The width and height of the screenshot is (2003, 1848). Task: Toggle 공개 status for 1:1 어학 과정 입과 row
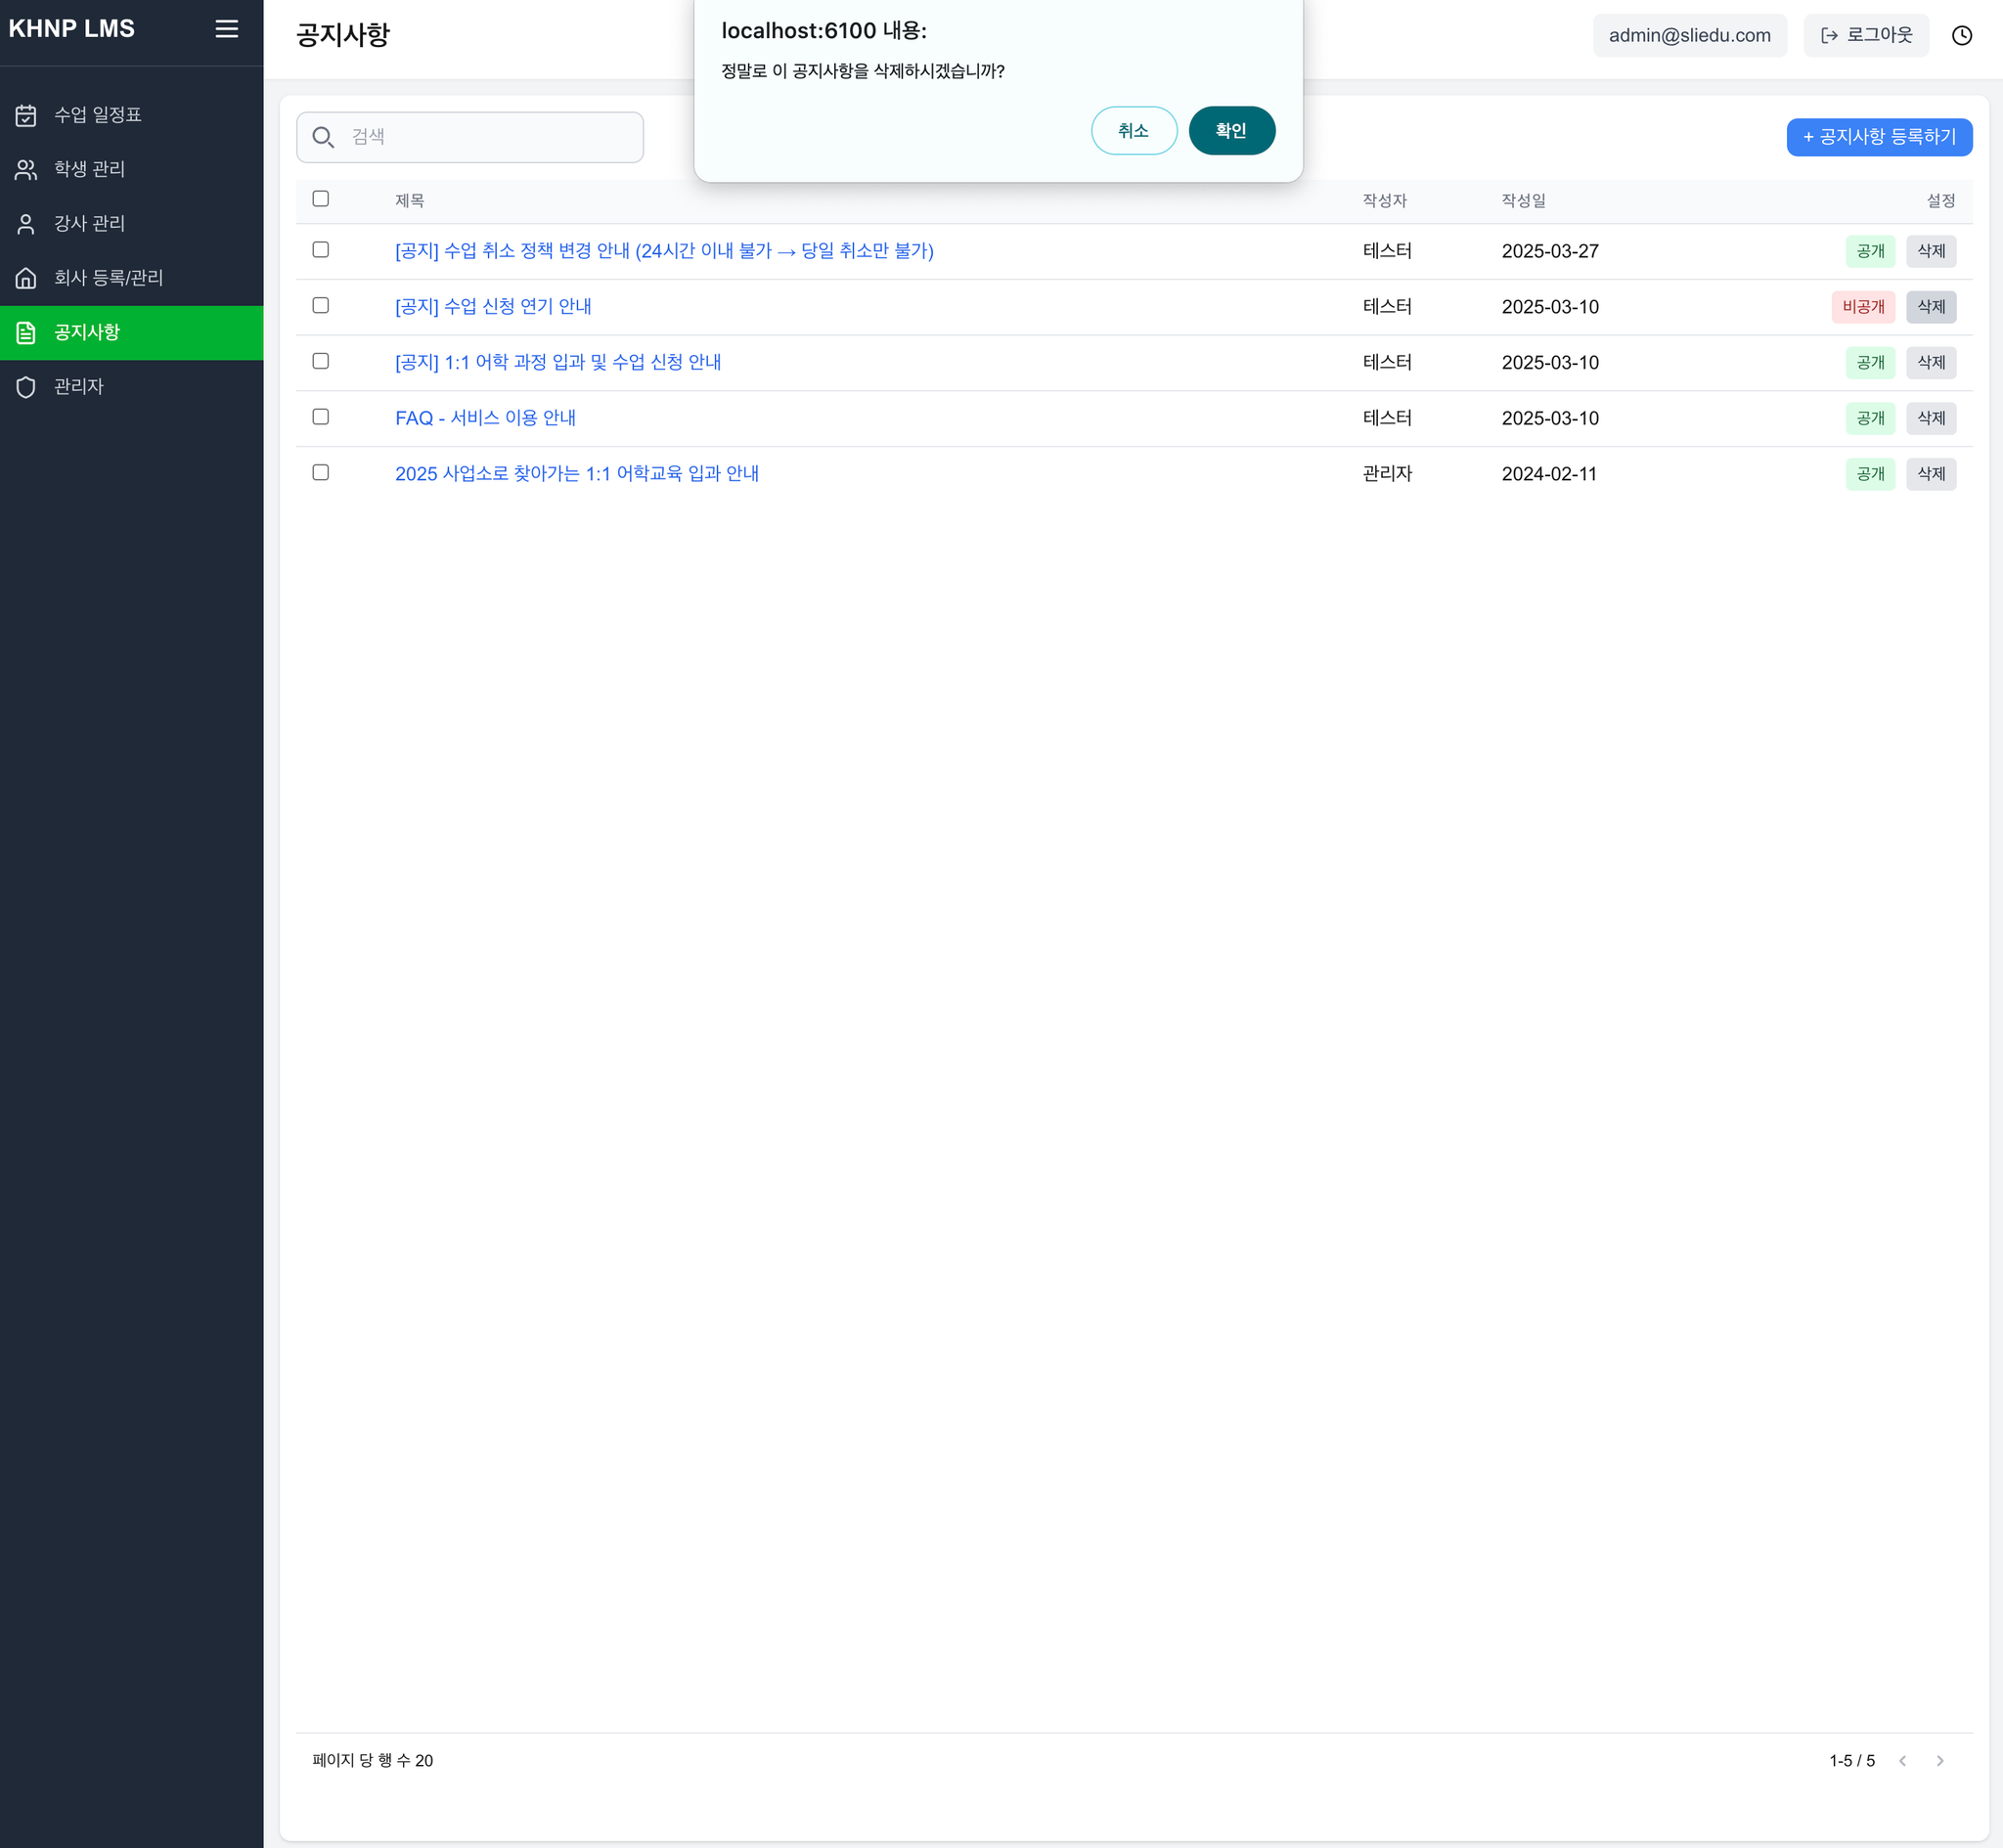pos(1870,363)
